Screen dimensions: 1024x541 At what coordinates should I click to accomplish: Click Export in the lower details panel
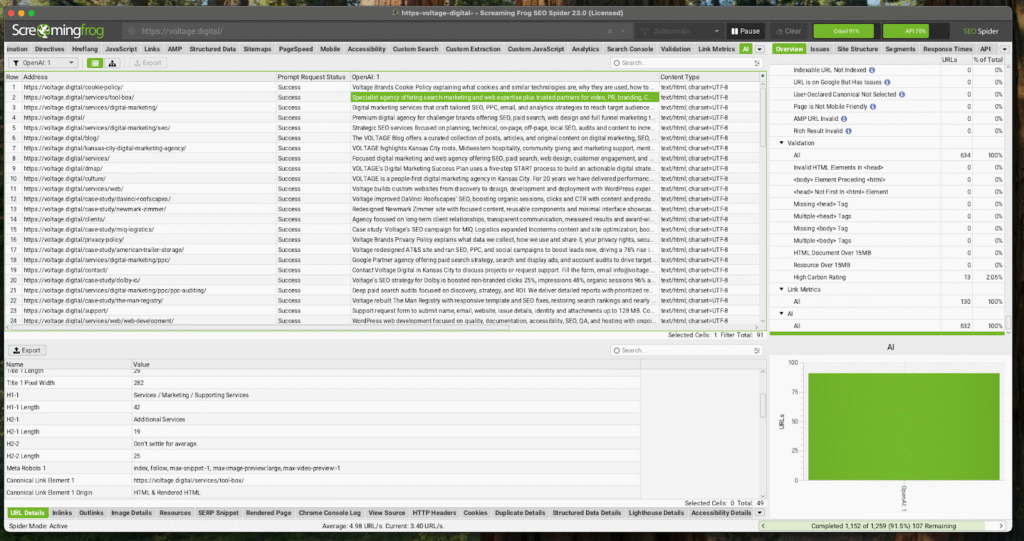click(28, 351)
